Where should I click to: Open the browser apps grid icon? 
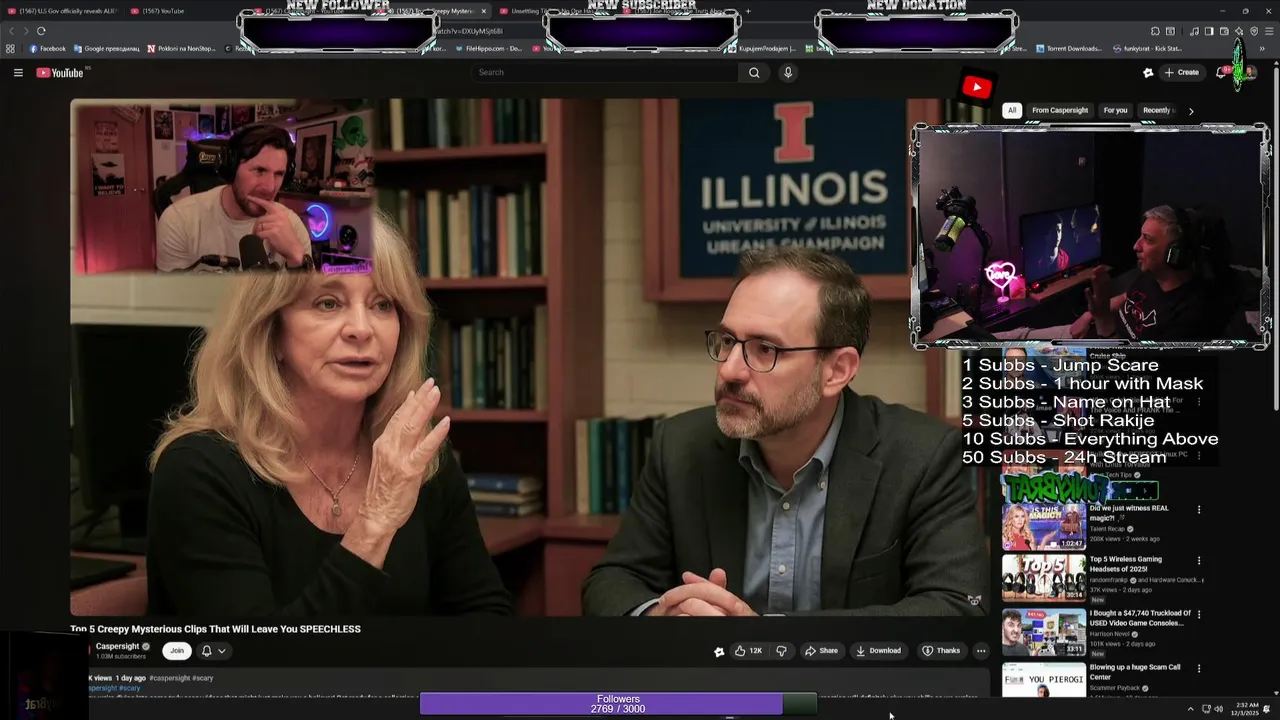pos(11,48)
